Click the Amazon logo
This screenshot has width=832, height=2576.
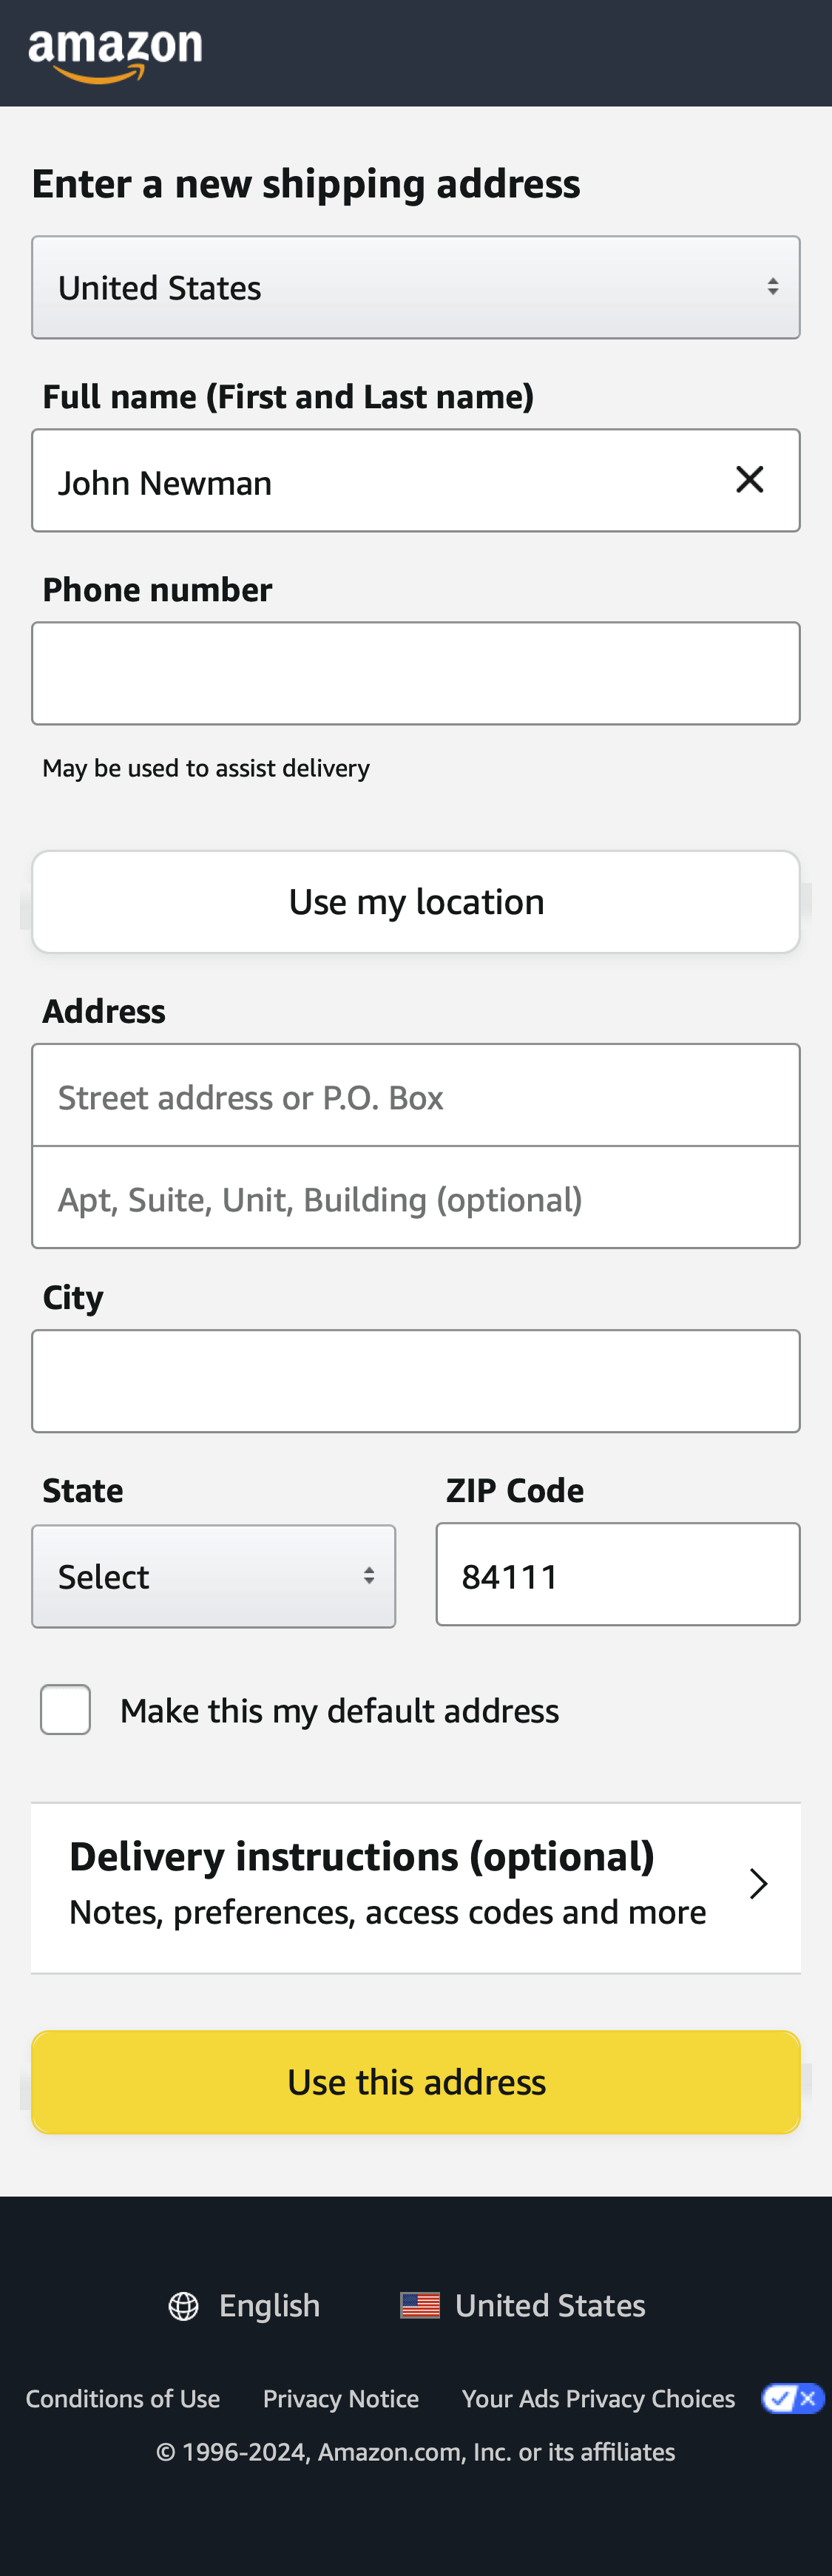pyautogui.click(x=115, y=52)
